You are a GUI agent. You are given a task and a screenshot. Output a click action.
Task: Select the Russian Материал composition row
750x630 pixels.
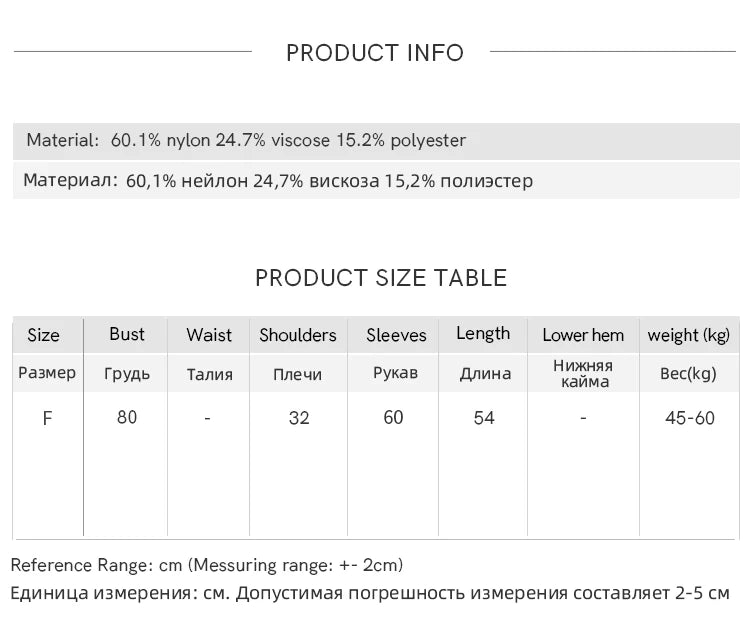pos(376,181)
